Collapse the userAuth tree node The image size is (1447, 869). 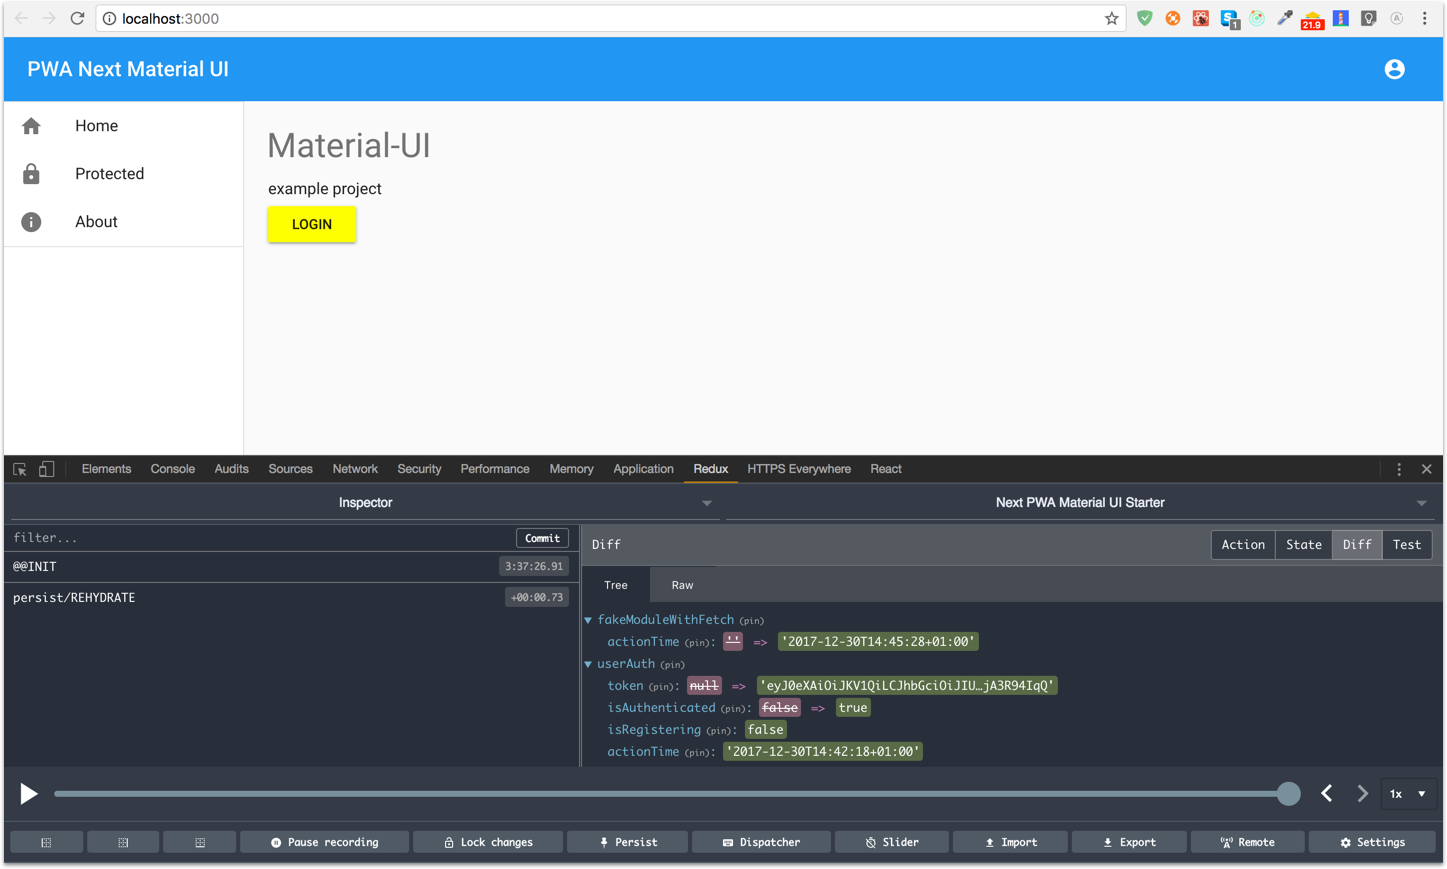click(588, 664)
